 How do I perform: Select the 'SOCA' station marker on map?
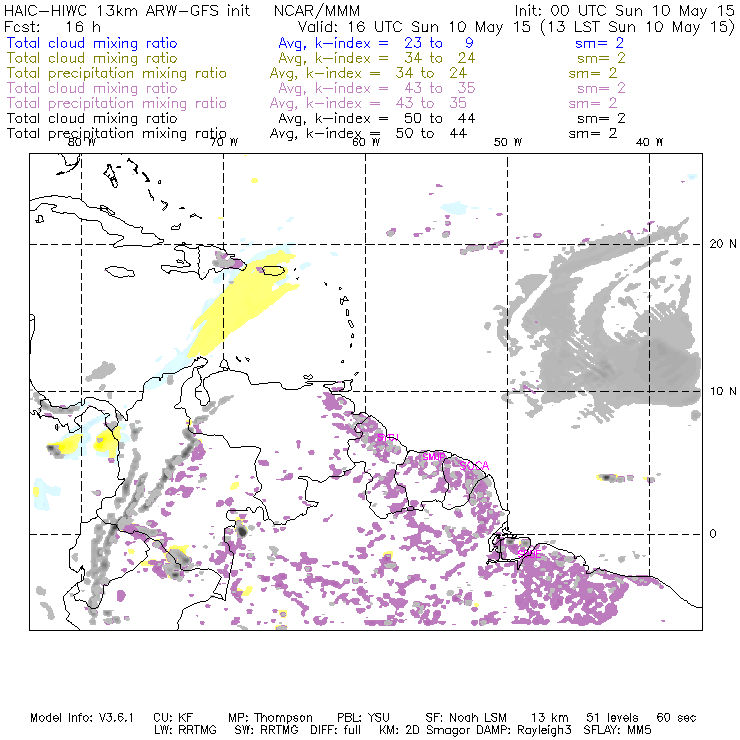(x=474, y=466)
